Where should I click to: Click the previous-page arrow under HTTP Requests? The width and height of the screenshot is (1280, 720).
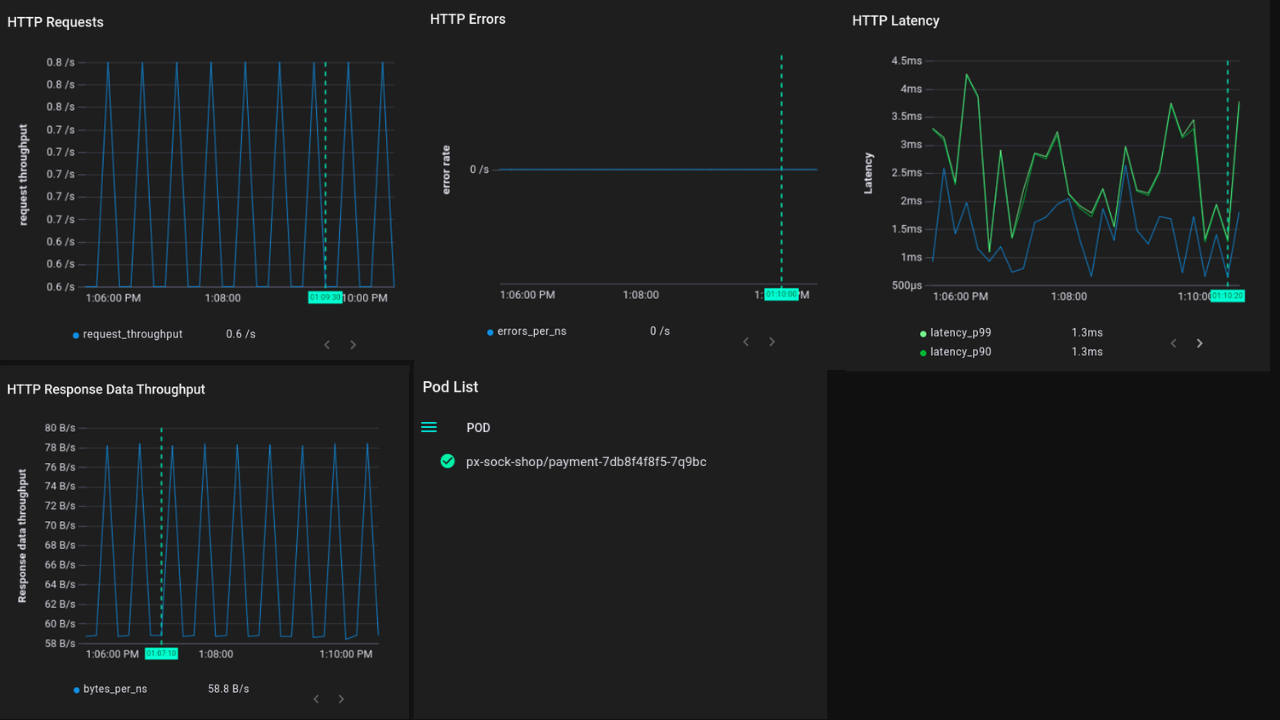326,344
